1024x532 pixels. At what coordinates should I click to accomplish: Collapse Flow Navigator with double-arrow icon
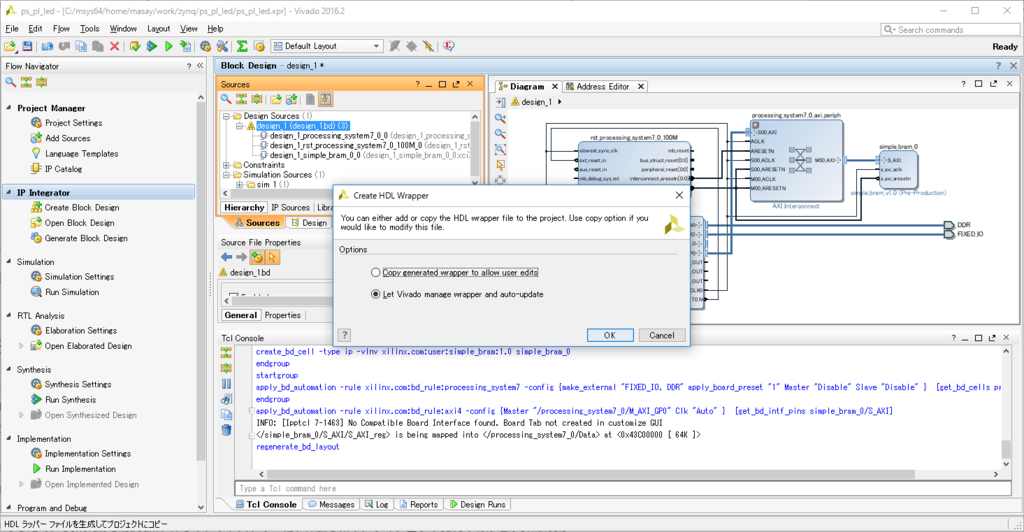point(200,66)
